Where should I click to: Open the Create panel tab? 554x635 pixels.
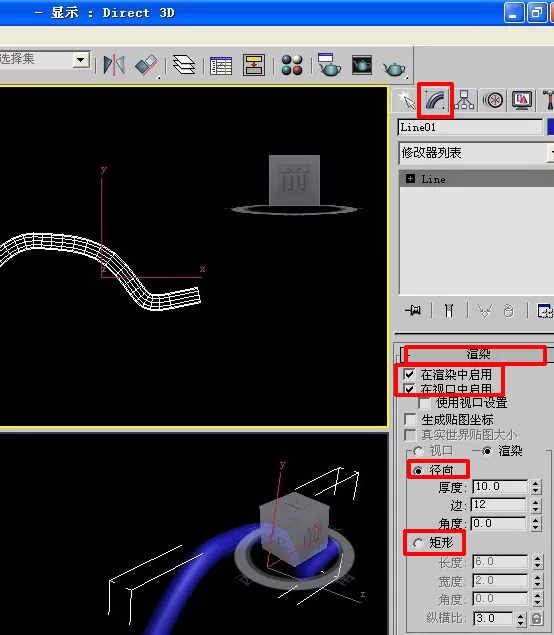point(406,100)
